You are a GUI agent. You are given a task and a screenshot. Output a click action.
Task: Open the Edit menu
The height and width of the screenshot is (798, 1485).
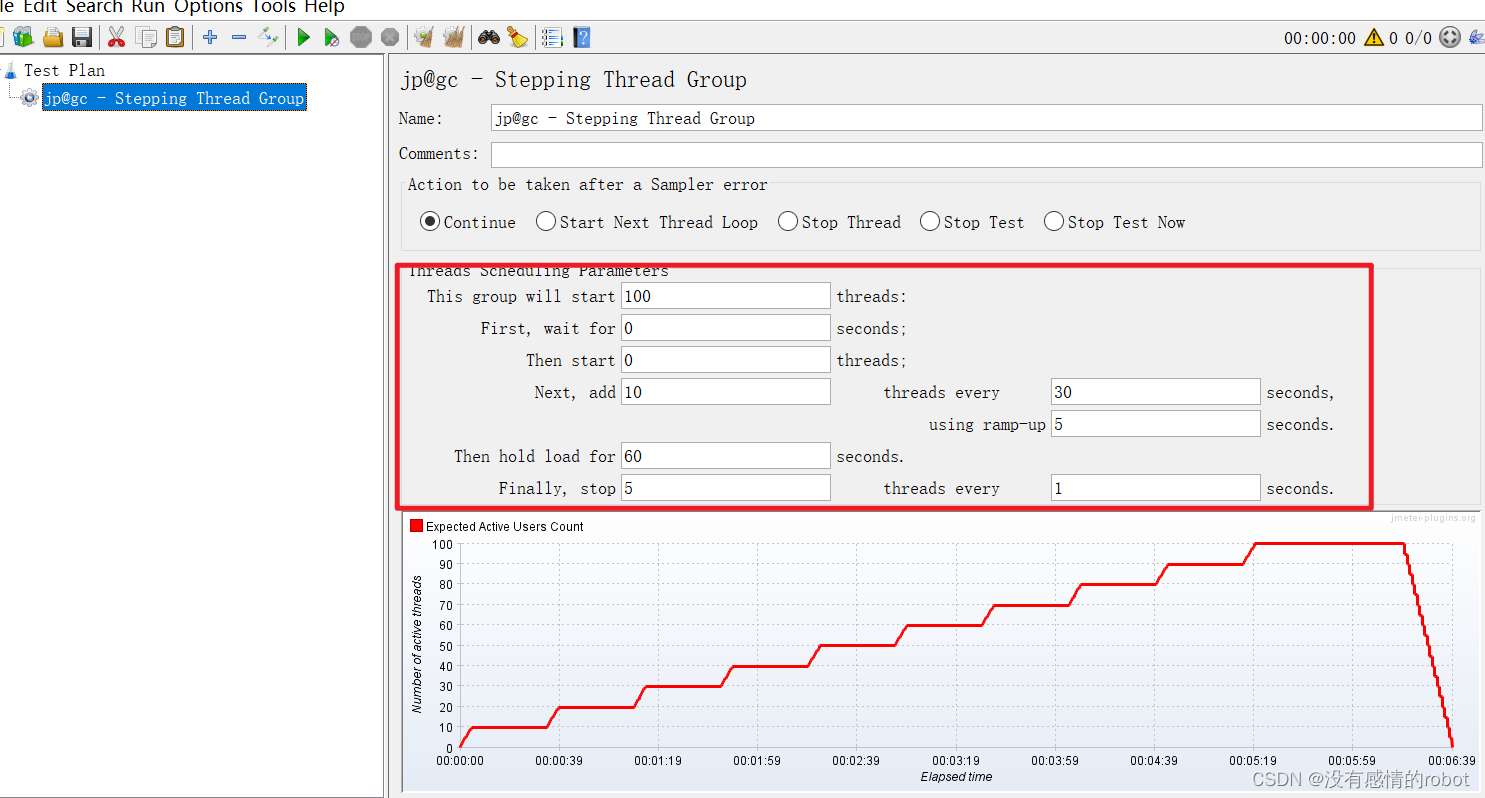click(x=40, y=7)
